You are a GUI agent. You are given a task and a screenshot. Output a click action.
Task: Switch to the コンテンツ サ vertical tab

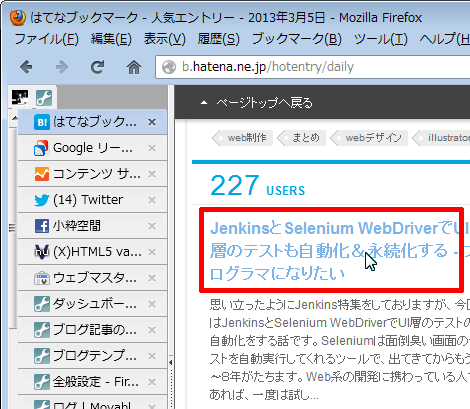pyautogui.click(x=92, y=174)
